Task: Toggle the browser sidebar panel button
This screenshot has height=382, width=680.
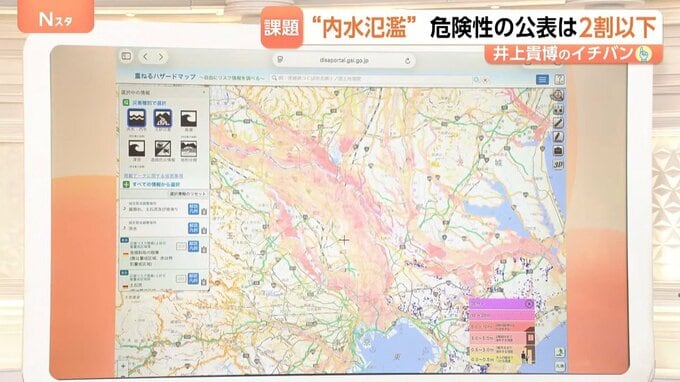Action: 126,56
